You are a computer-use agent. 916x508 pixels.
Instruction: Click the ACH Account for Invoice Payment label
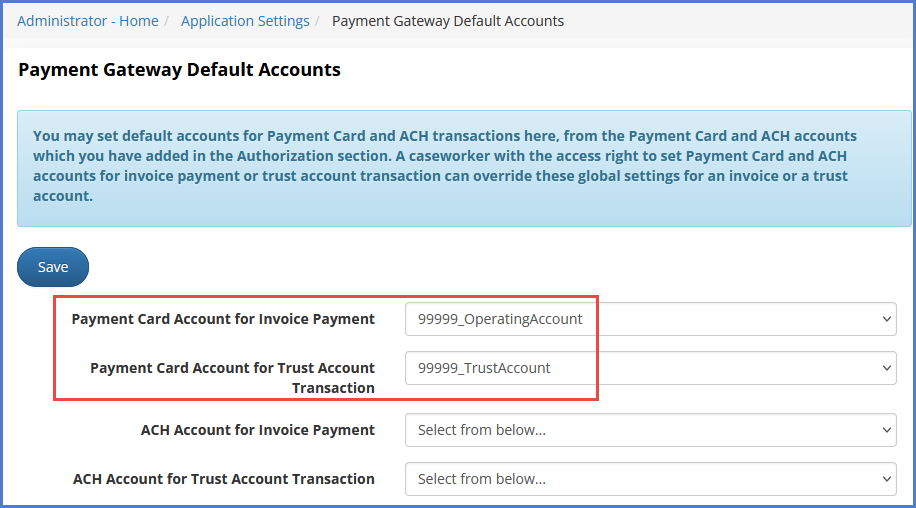click(x=257, y=430)
